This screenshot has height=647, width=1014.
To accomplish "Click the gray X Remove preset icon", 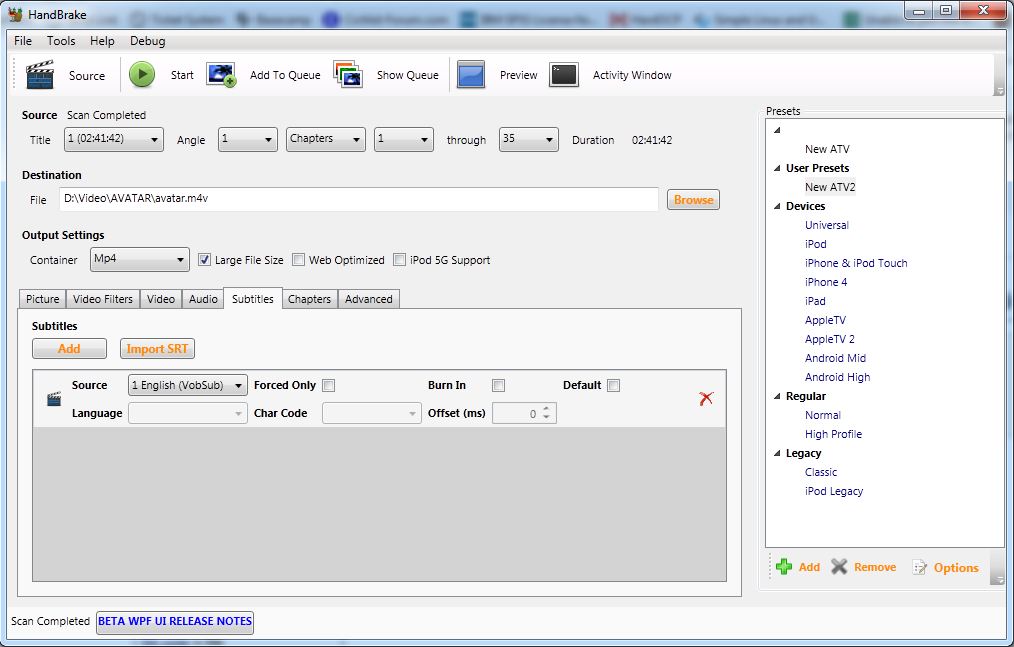I will (x=839, y=567).
